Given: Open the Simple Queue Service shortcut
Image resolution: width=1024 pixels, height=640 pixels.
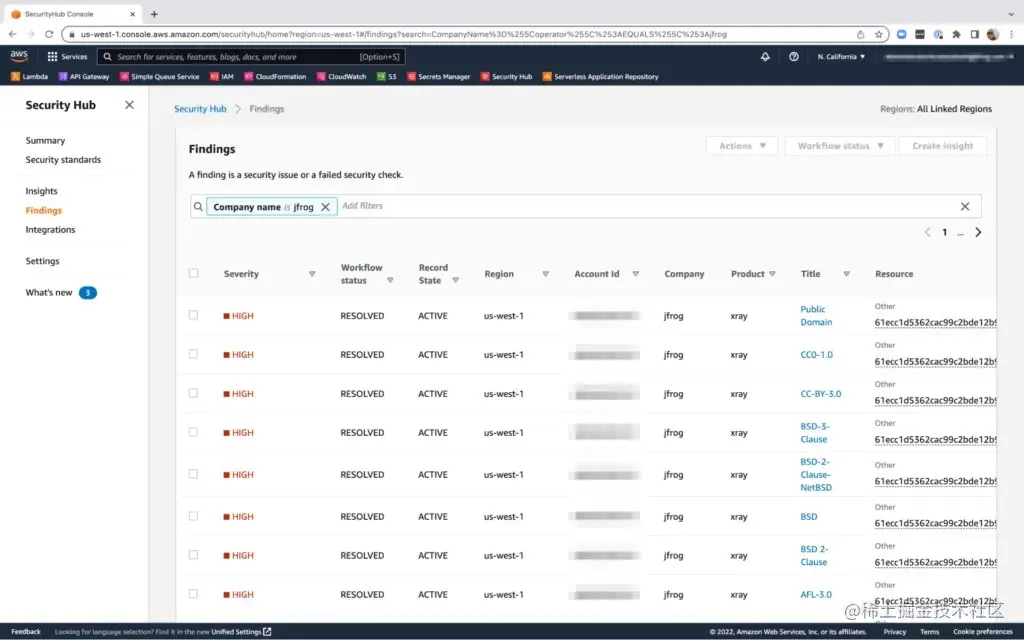Looking at the screenshot, I should click(159, 76).
